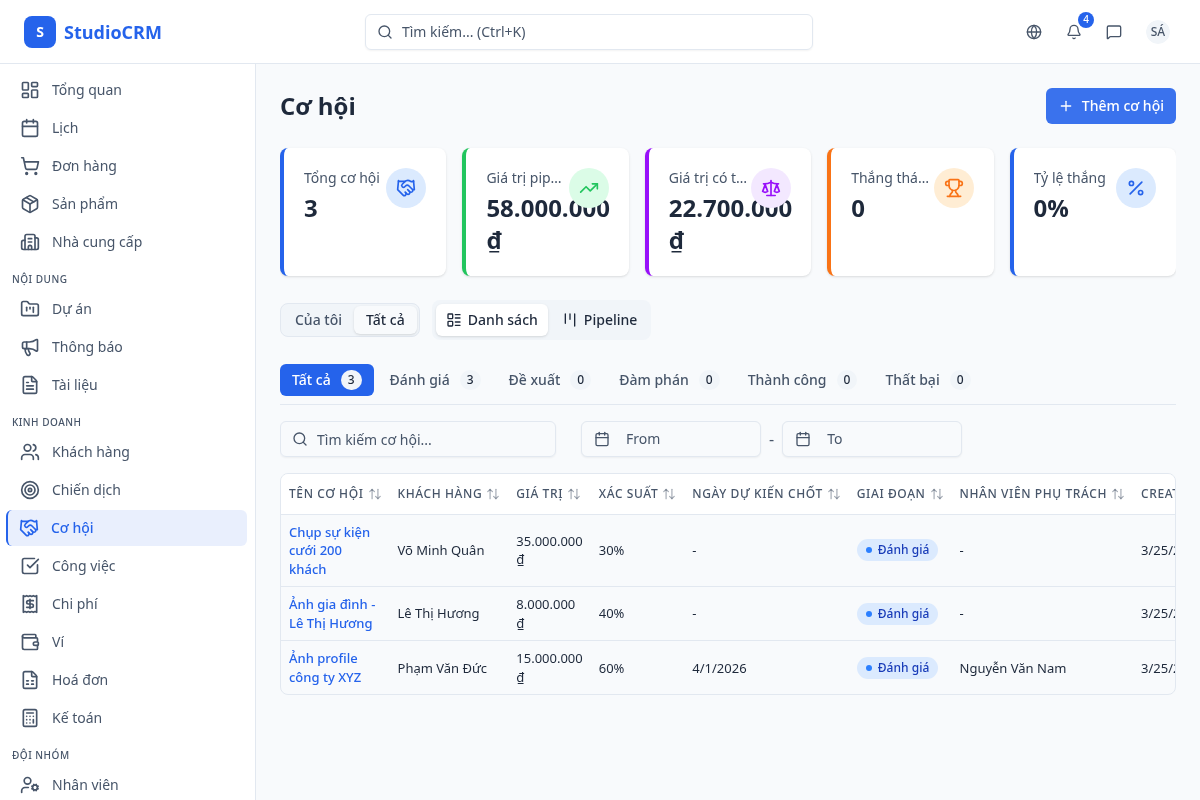
Task: Click the language globe icon
Action: click(1033, 32)
